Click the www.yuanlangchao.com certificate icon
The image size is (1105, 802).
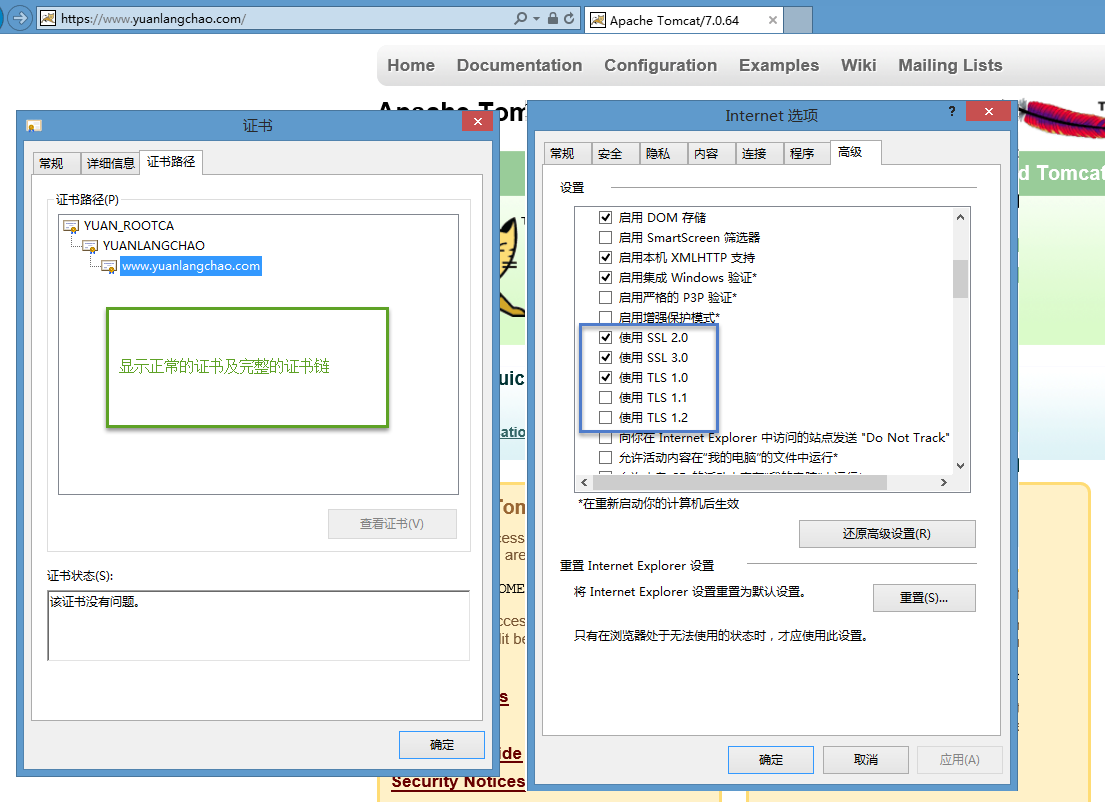(x=109, y=266)
